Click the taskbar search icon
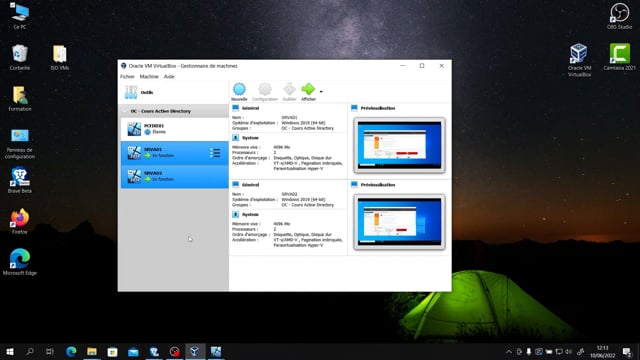This screenshot has width=640, height=360. [x=30, y=351]
